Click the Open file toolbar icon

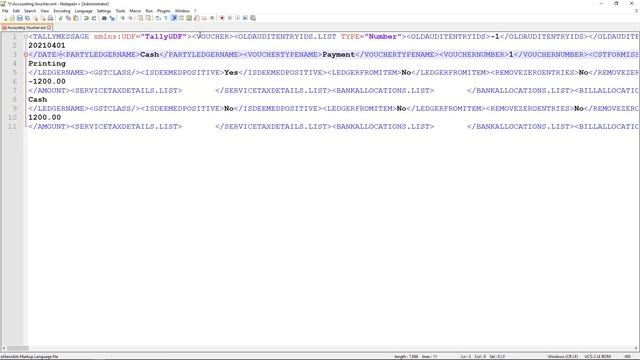(x=12, y=18)
